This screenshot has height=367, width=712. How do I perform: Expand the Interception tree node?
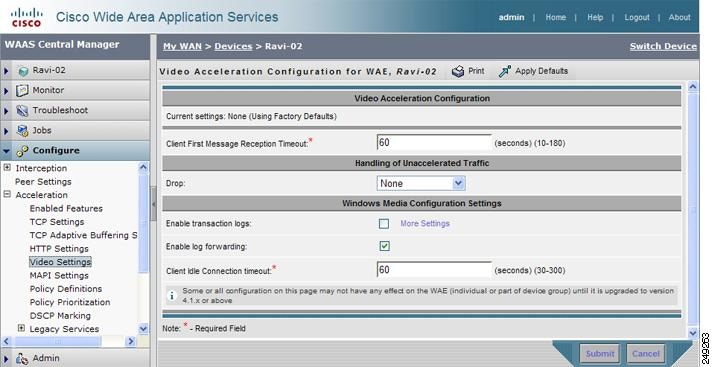pyautogui.click(x=7, y=168)
